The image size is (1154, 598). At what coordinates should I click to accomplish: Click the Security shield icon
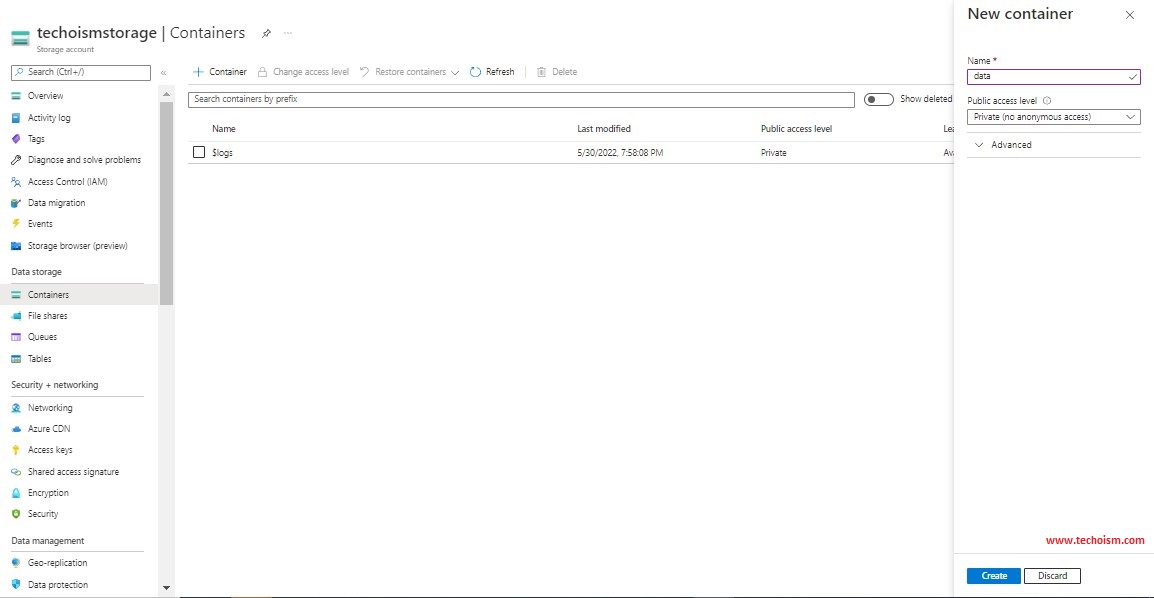(16, 514)
